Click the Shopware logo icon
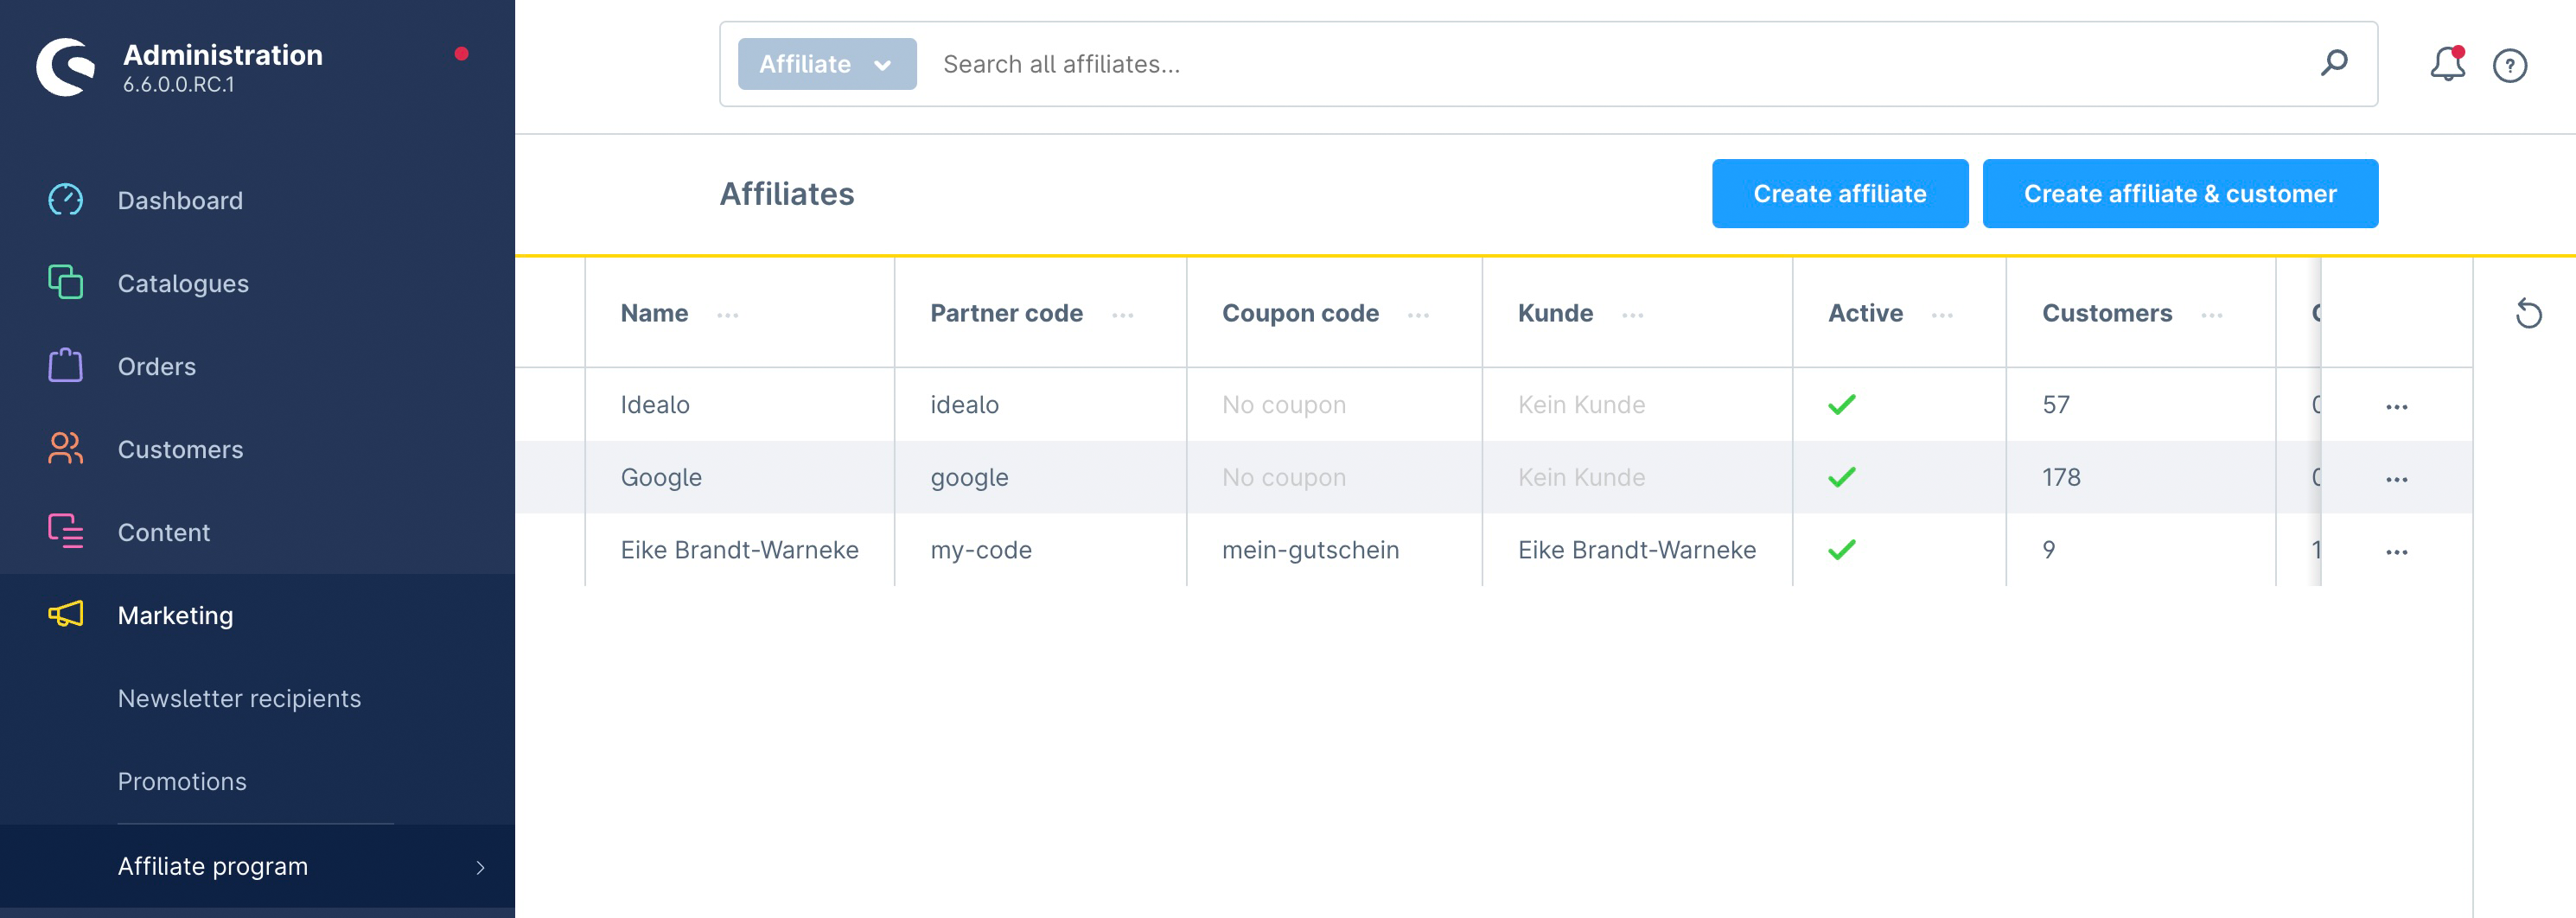Viewport: 2576px width, 918px height. point(66,67)
